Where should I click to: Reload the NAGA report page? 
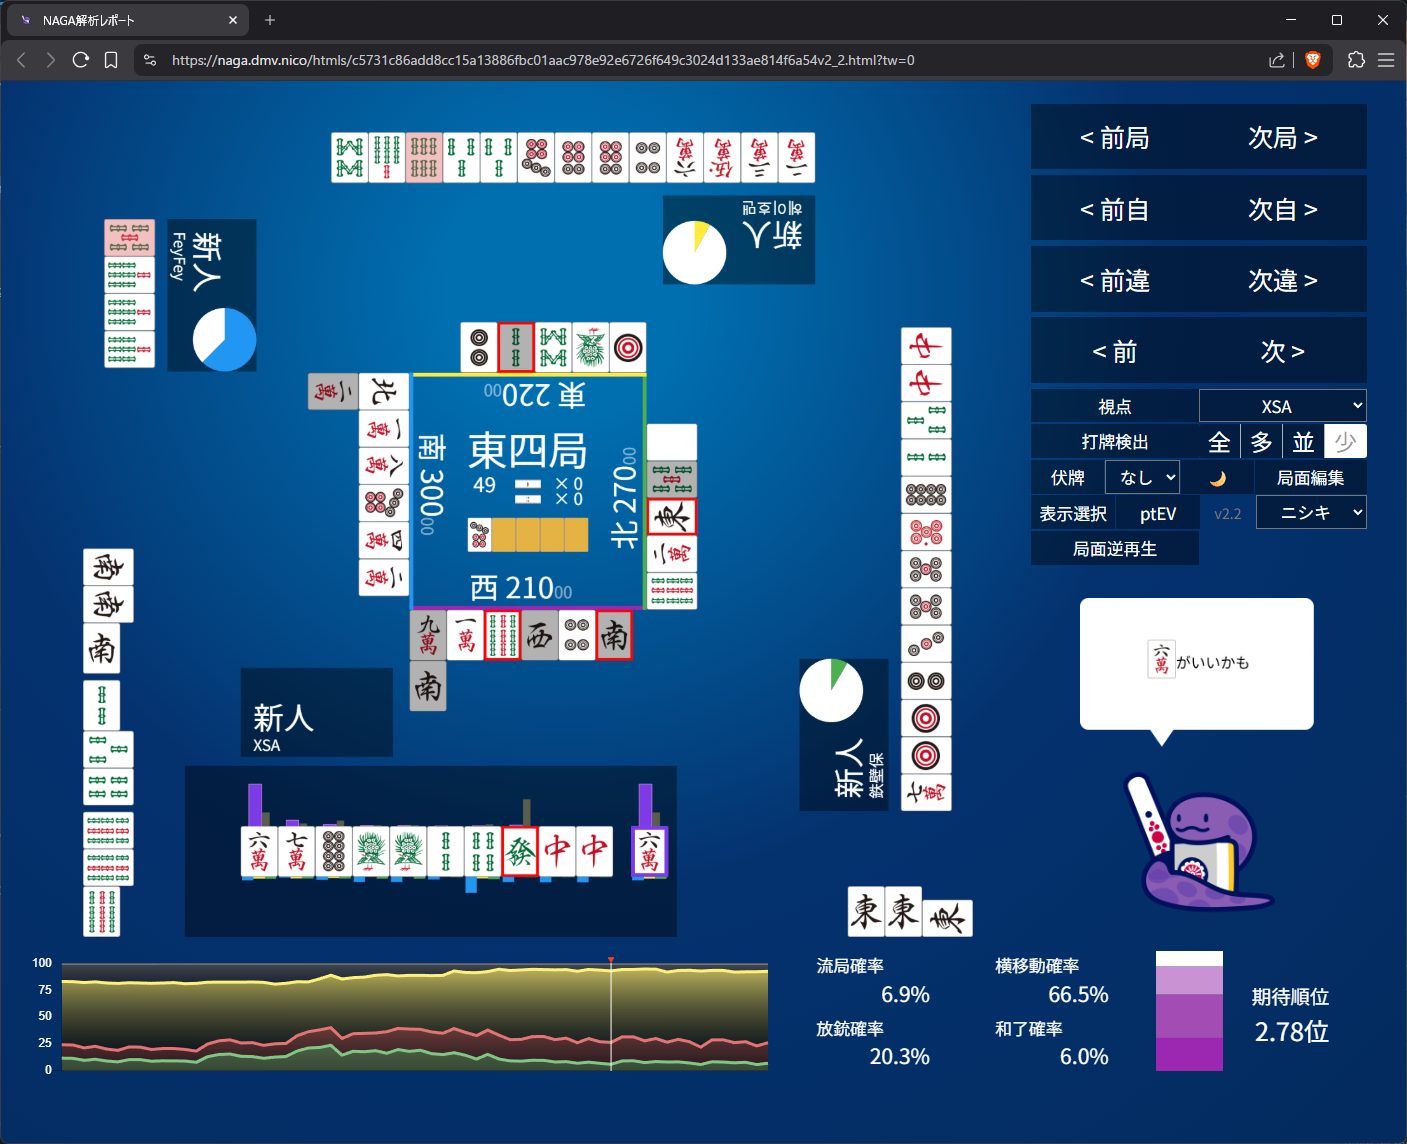(x=81, y=60)
